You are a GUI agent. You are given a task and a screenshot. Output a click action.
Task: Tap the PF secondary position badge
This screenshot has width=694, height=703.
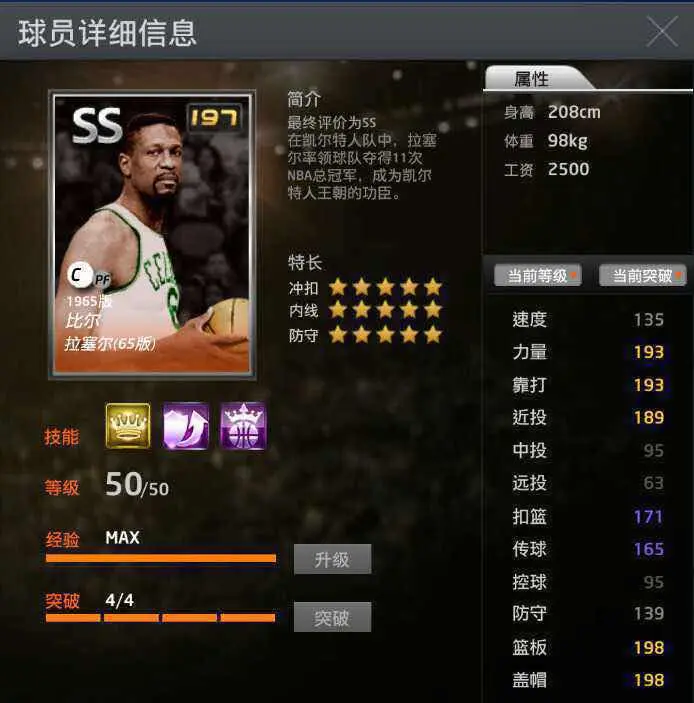tap(102, 280)
